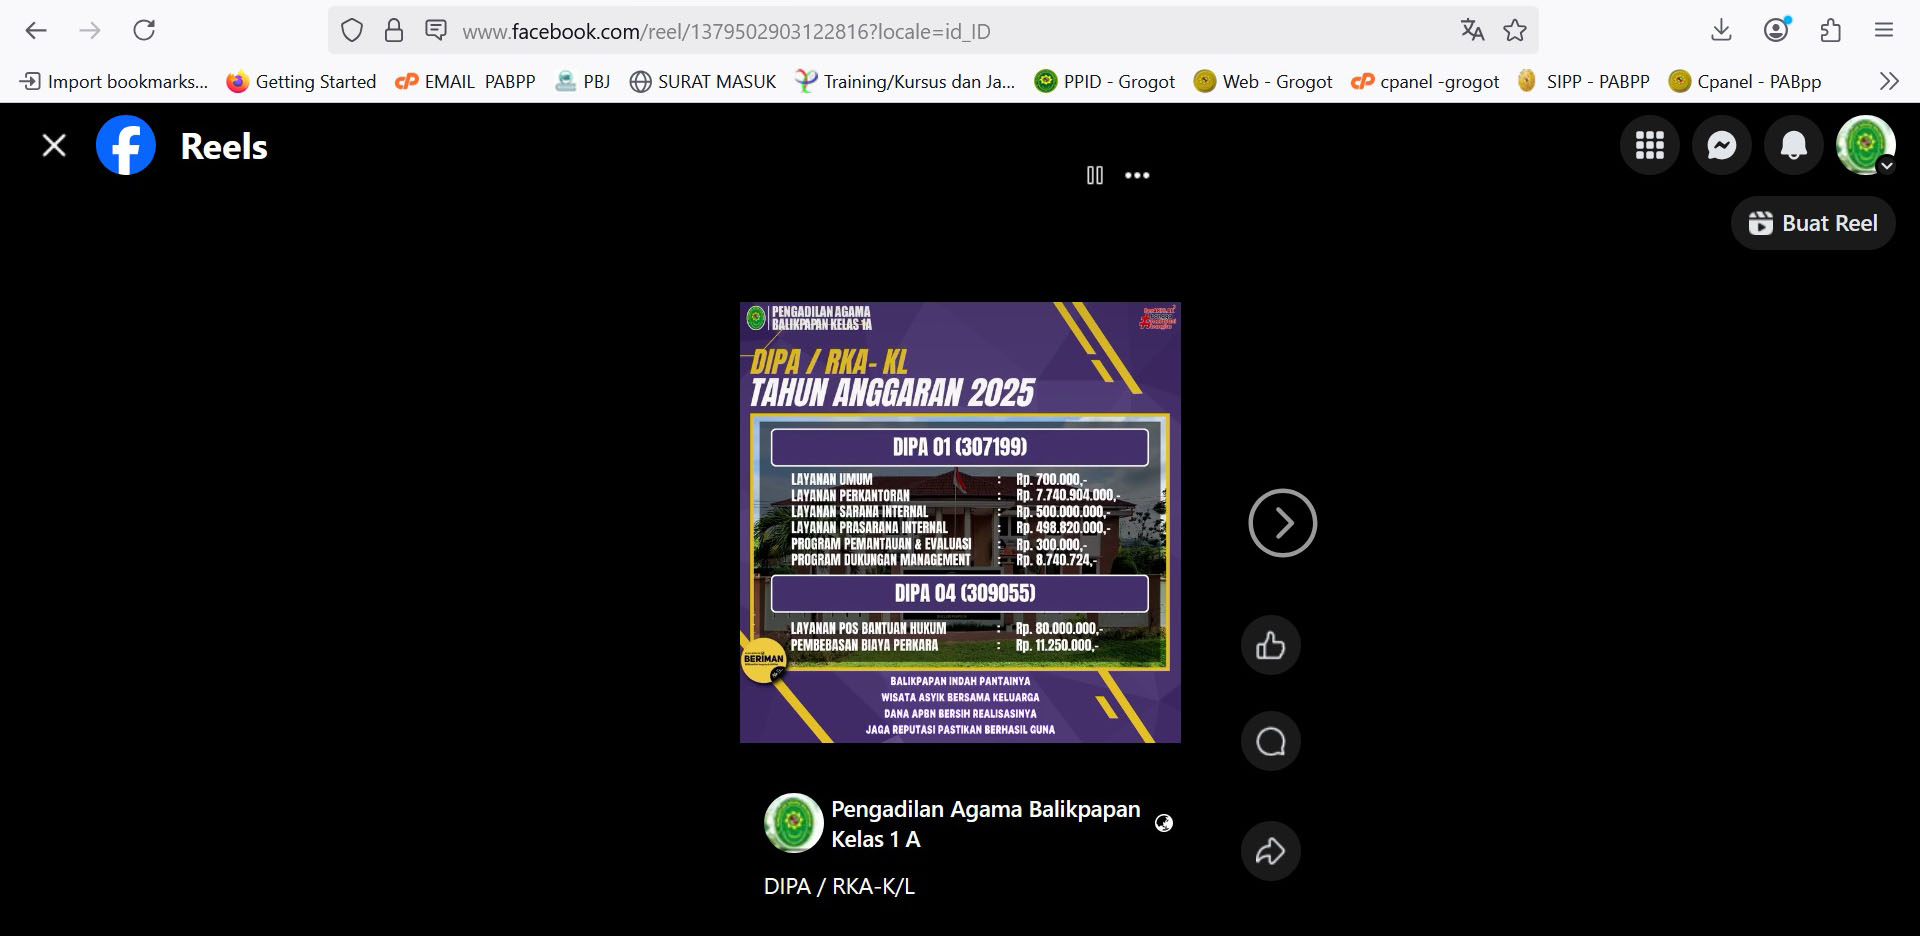
Task: Translate page using address bar icon
Action: (x=1472, y=31)
